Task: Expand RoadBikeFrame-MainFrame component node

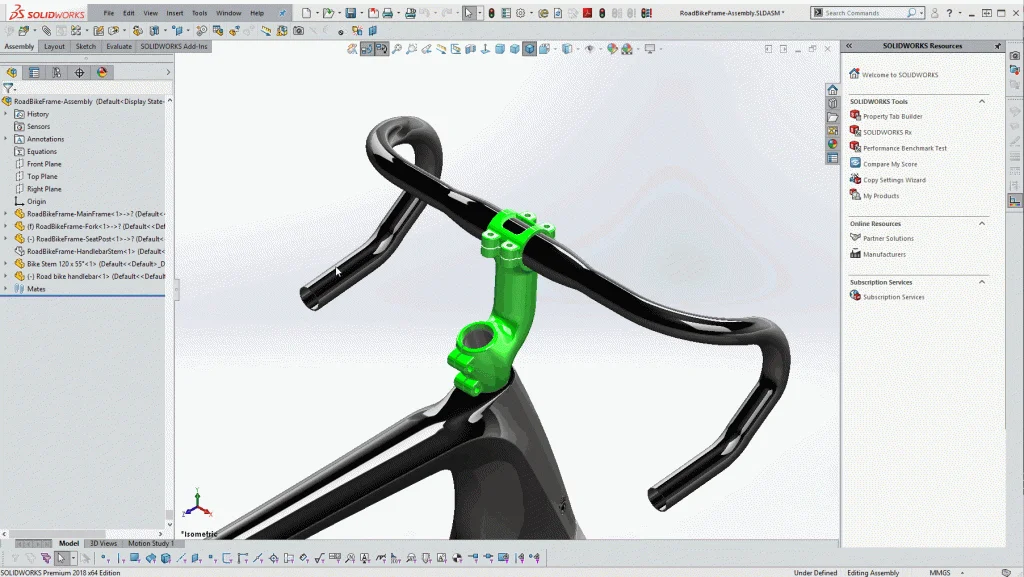Action: [6, 213]
